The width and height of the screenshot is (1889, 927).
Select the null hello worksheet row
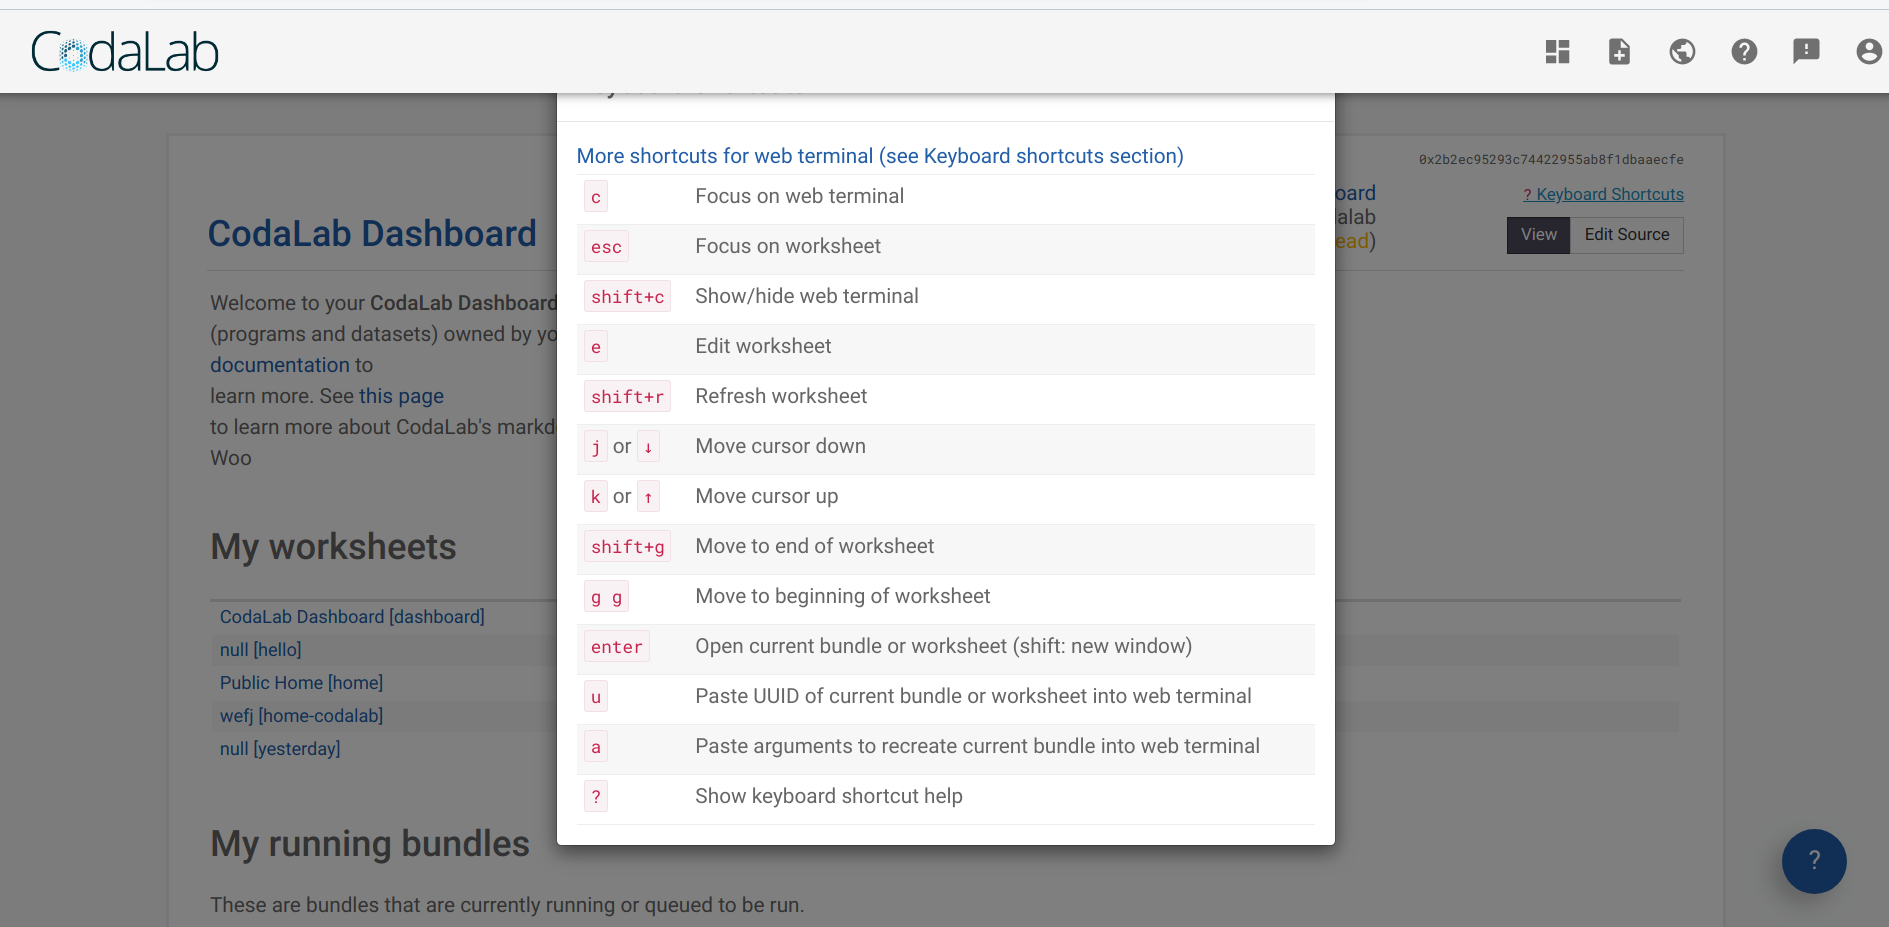[x=260, y=649]
